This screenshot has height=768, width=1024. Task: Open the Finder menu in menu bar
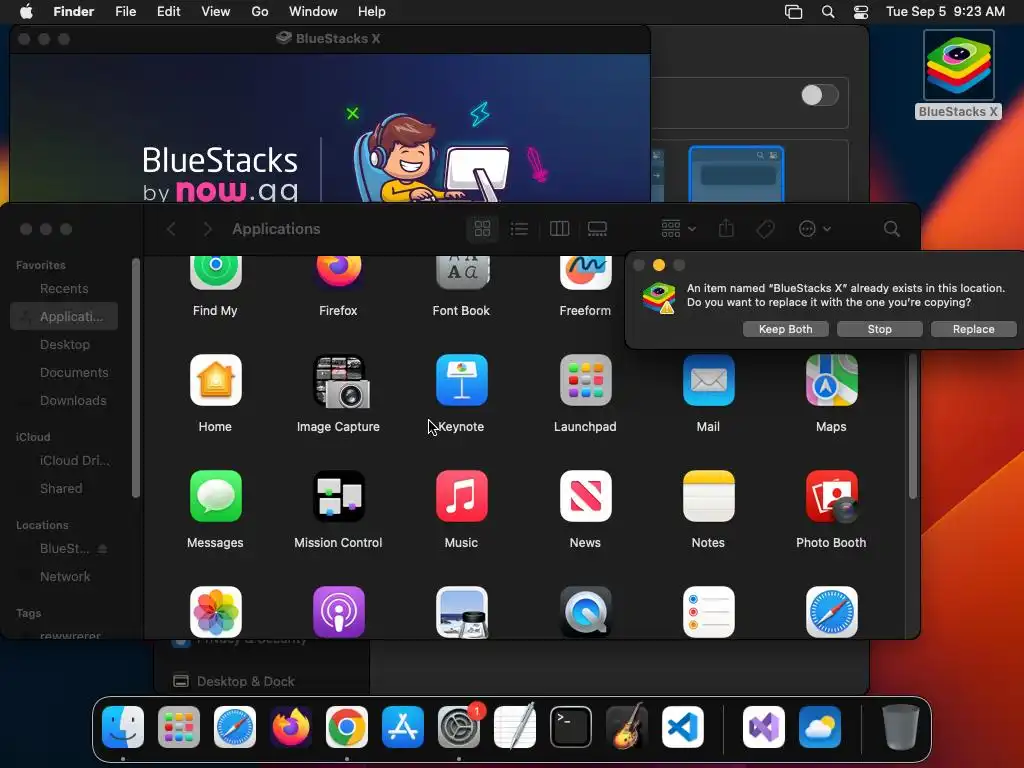[73, 12]
